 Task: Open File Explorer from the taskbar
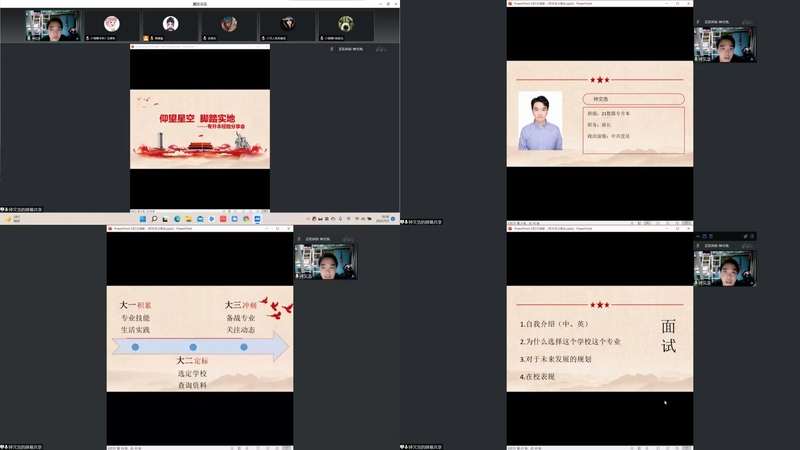pos(190,218)
